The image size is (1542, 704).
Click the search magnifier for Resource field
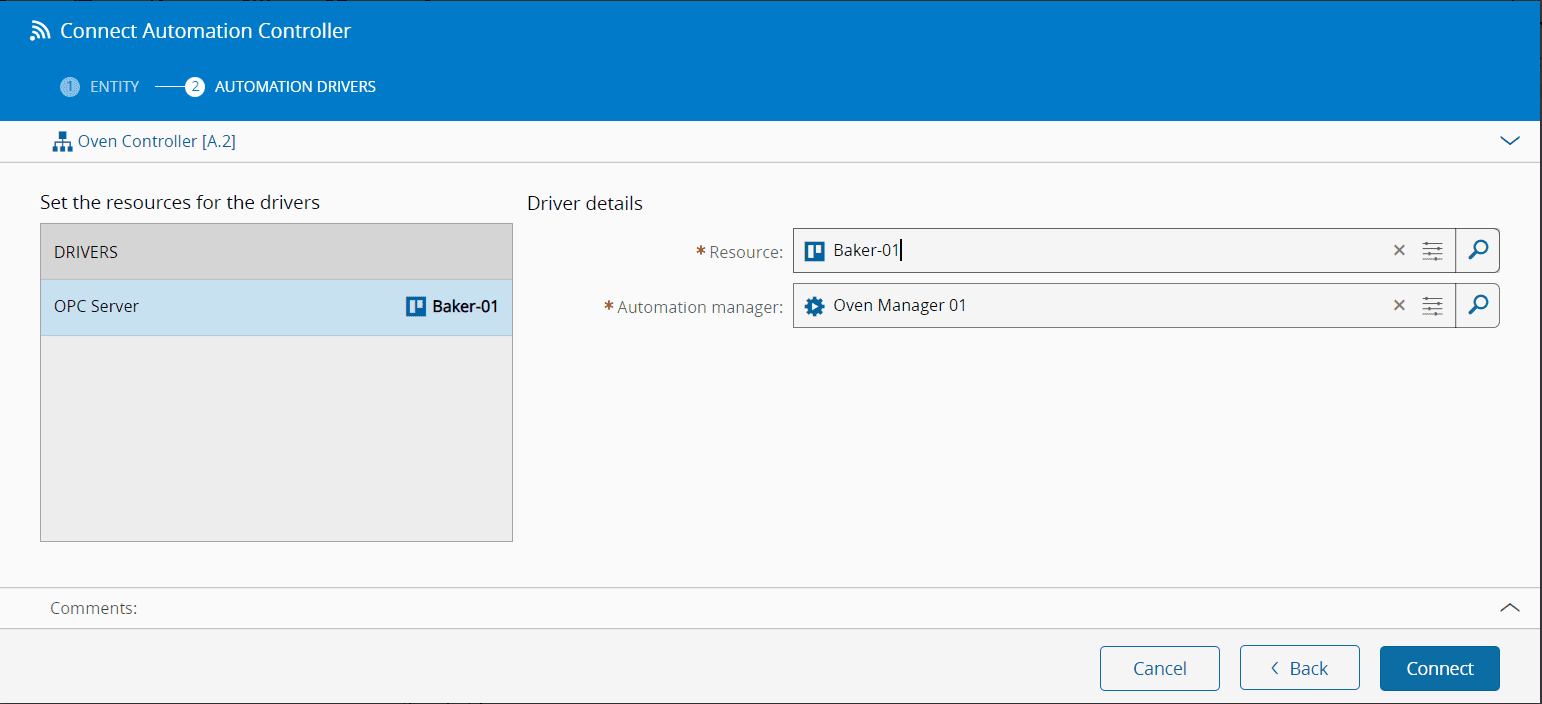[x=1477, y=251]
